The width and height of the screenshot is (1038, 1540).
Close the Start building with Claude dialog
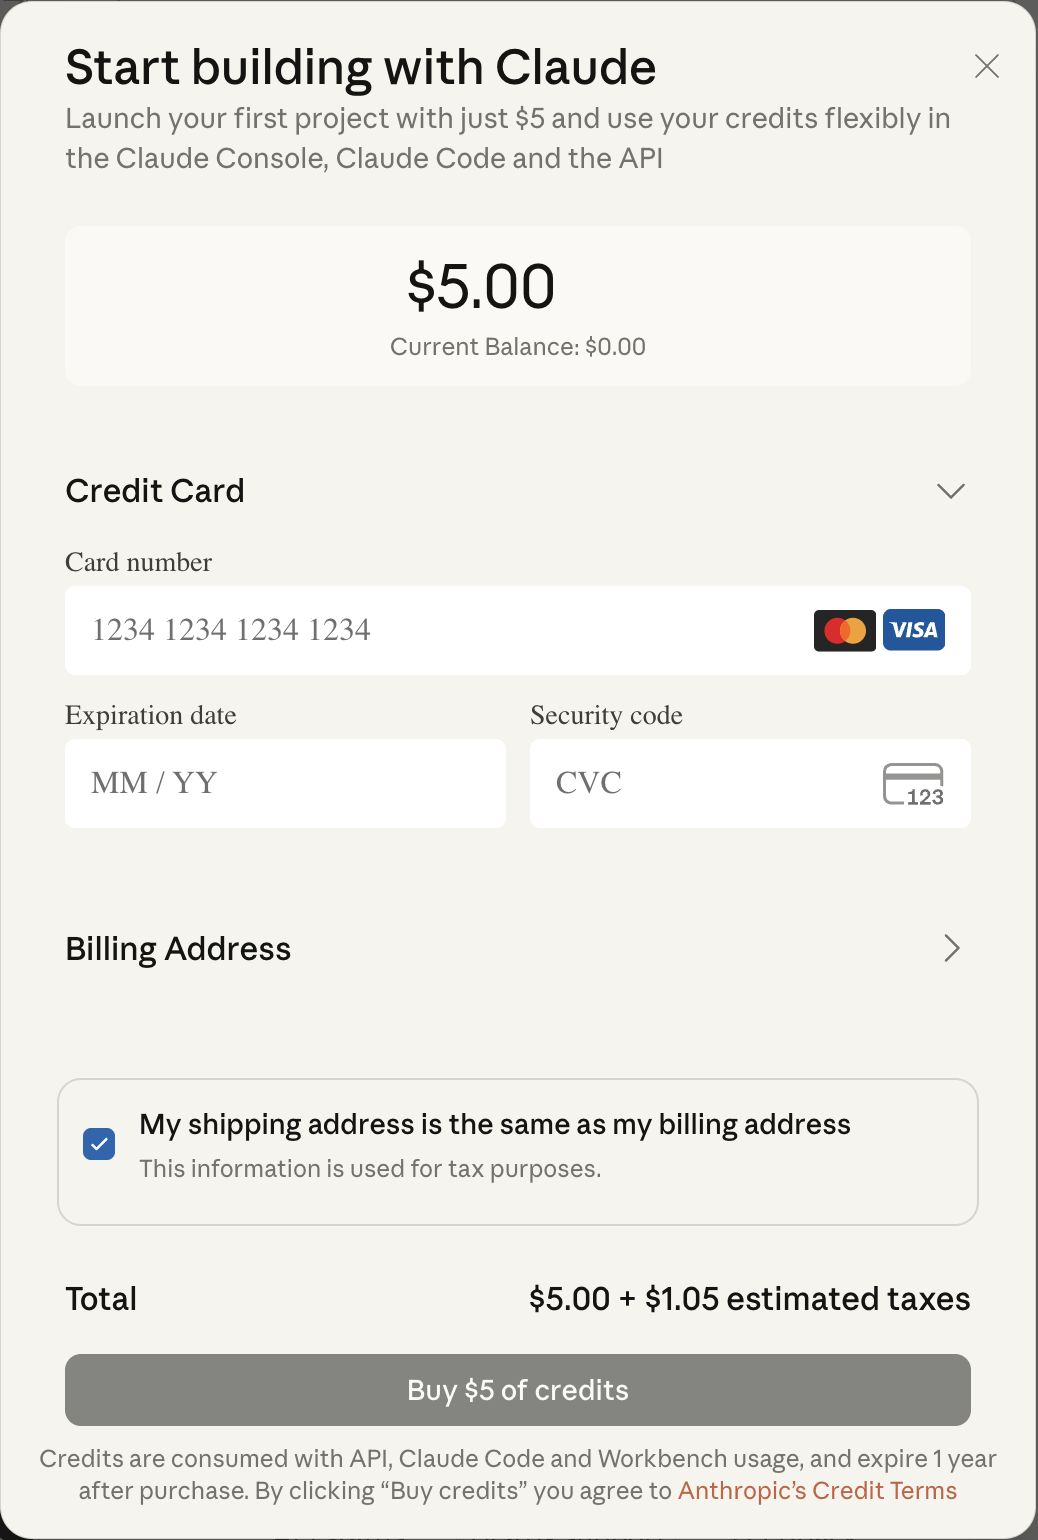(x=987, y=66)
